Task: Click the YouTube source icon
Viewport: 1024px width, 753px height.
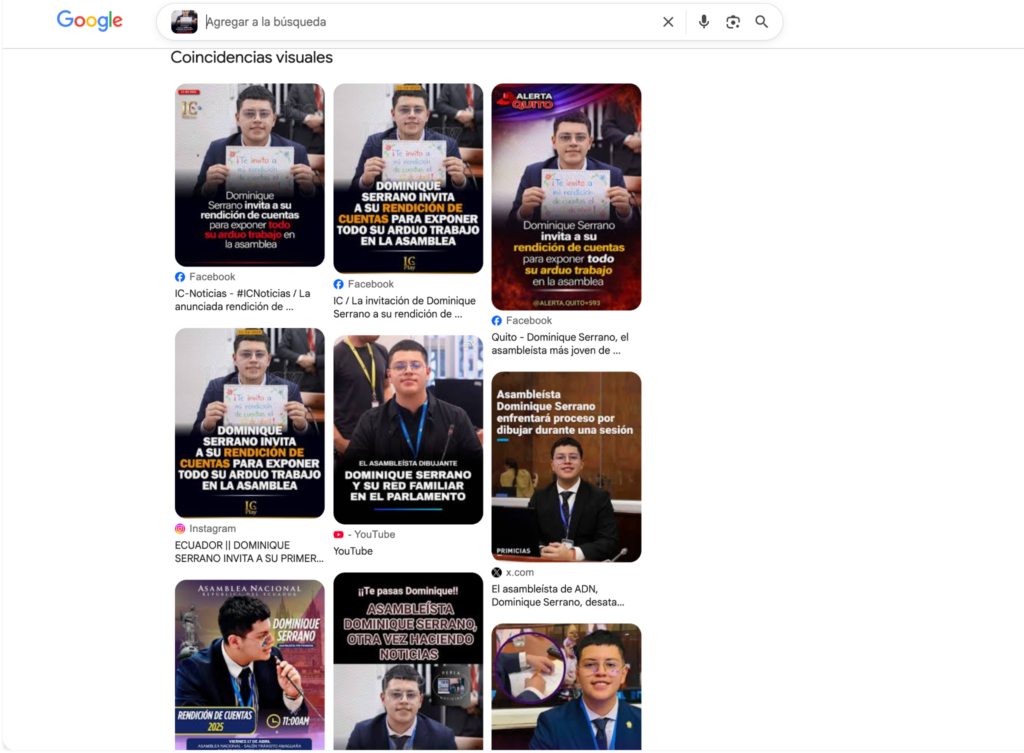Action: click(x=339, y=535)
